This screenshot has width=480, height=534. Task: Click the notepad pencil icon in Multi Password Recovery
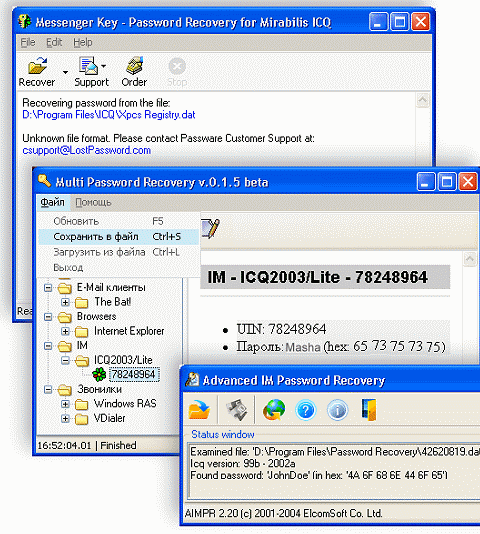point(210,229)
